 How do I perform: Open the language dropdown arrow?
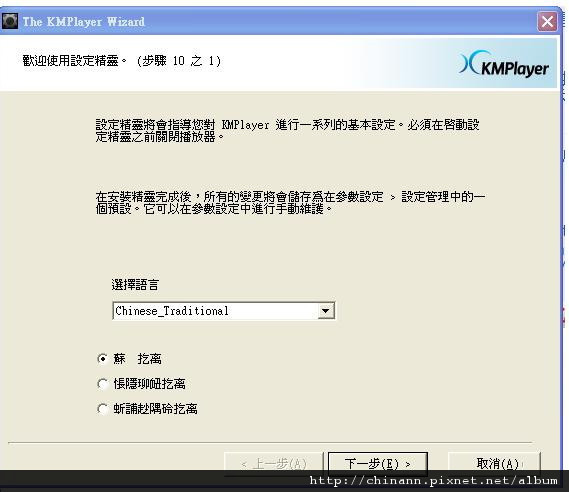pos(326,311)
